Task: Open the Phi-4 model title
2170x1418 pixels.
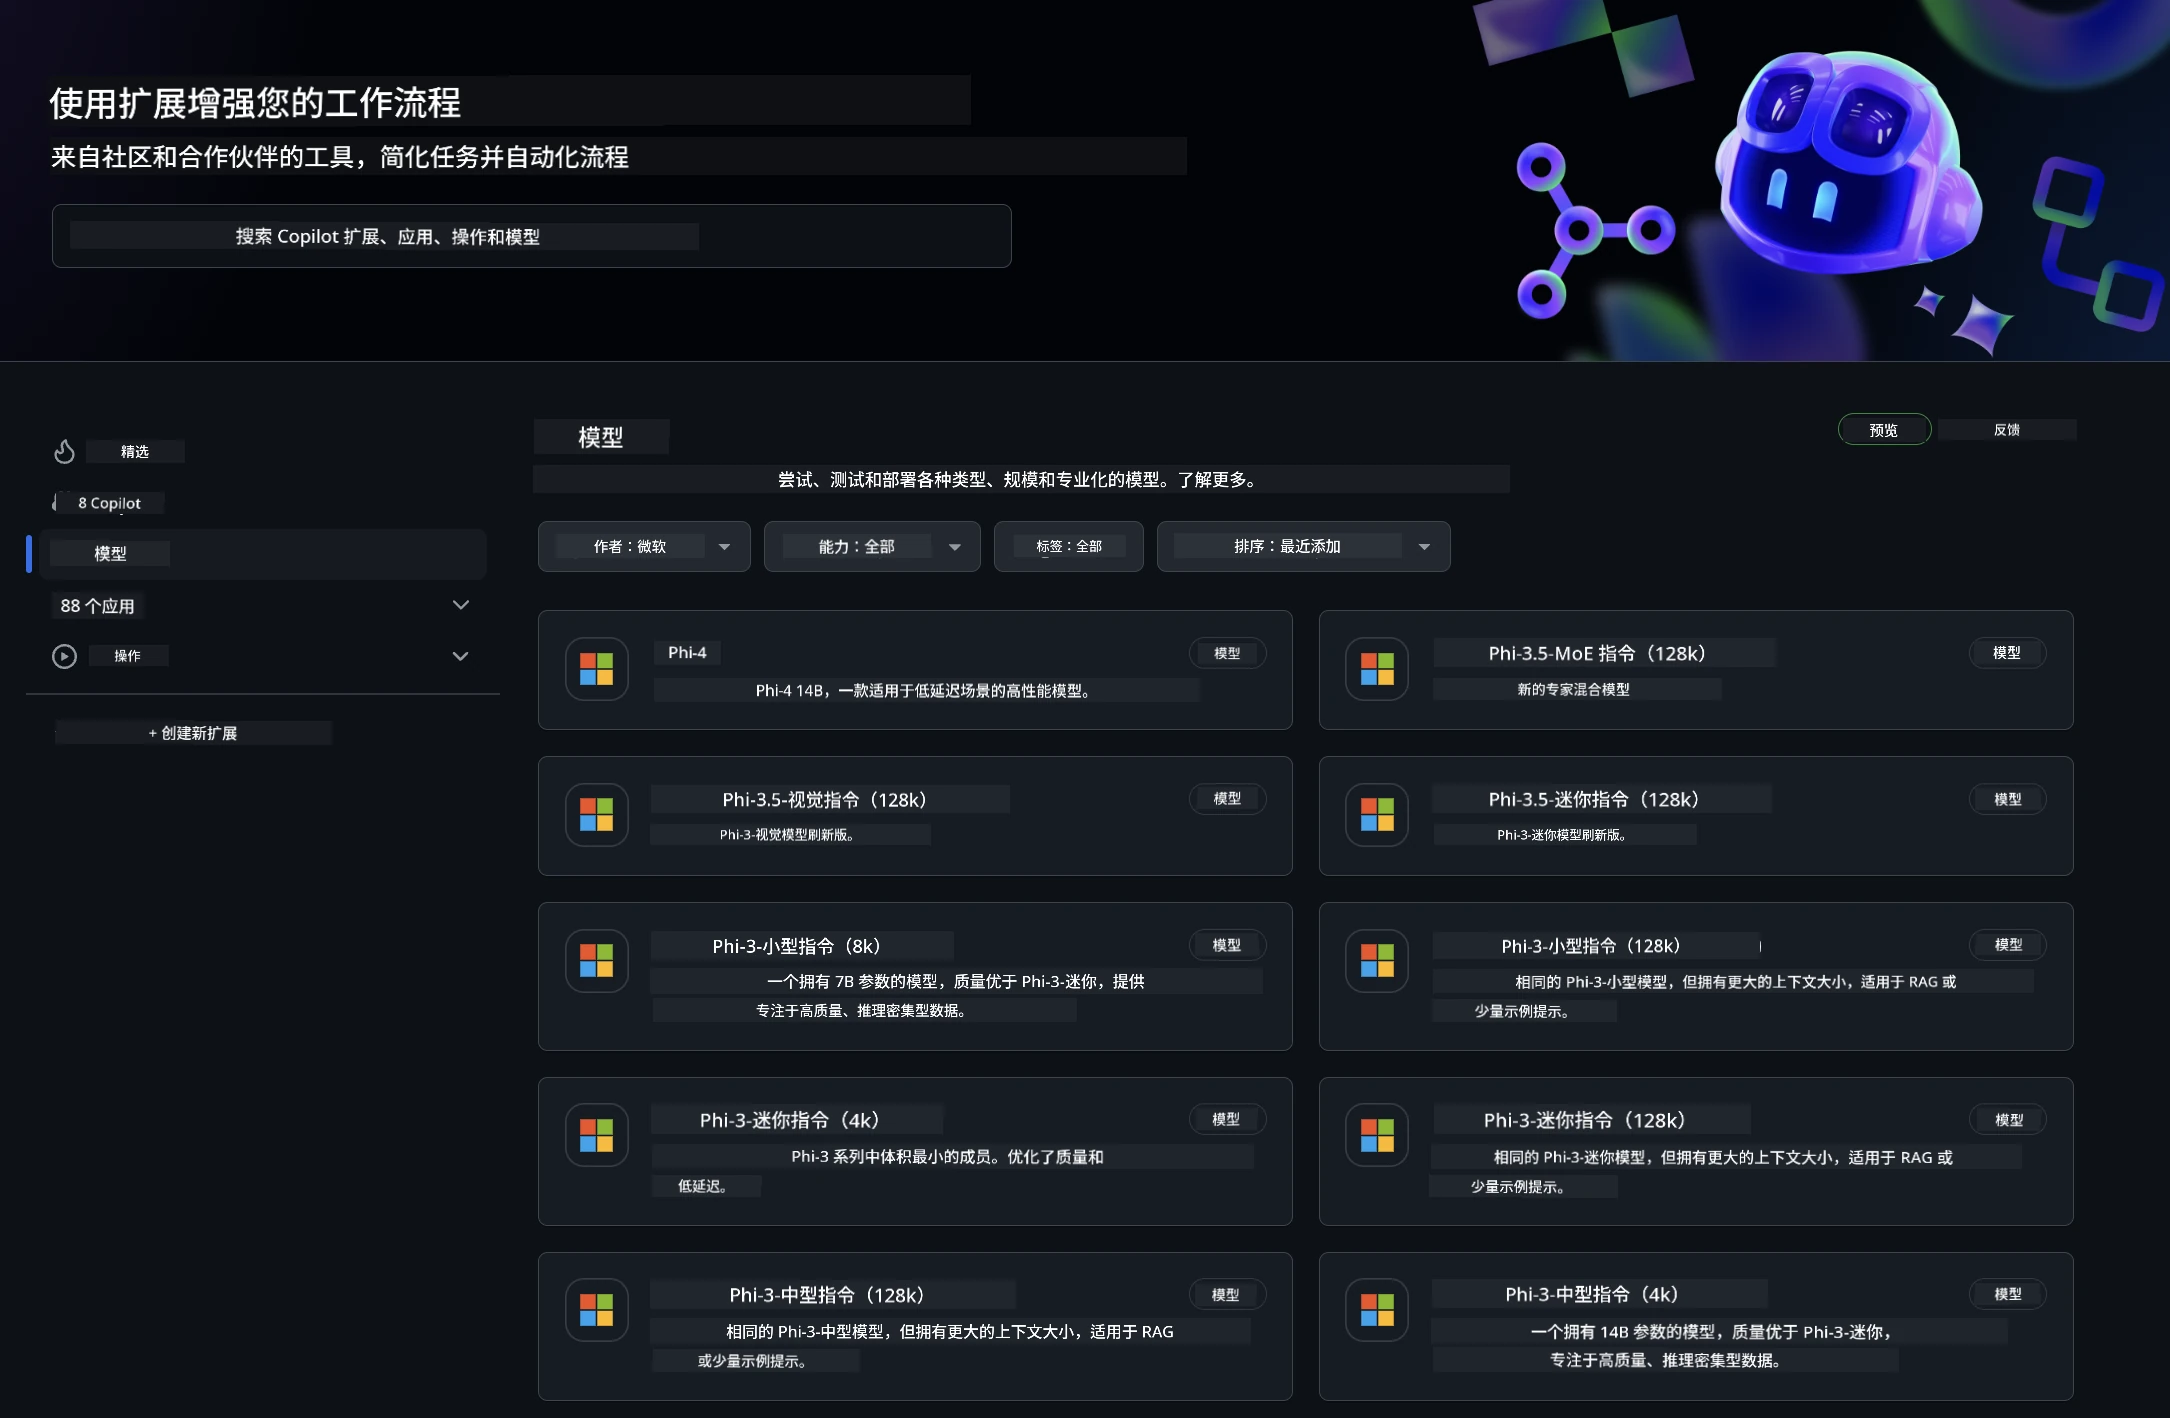Action: click(x=687, y=653)
